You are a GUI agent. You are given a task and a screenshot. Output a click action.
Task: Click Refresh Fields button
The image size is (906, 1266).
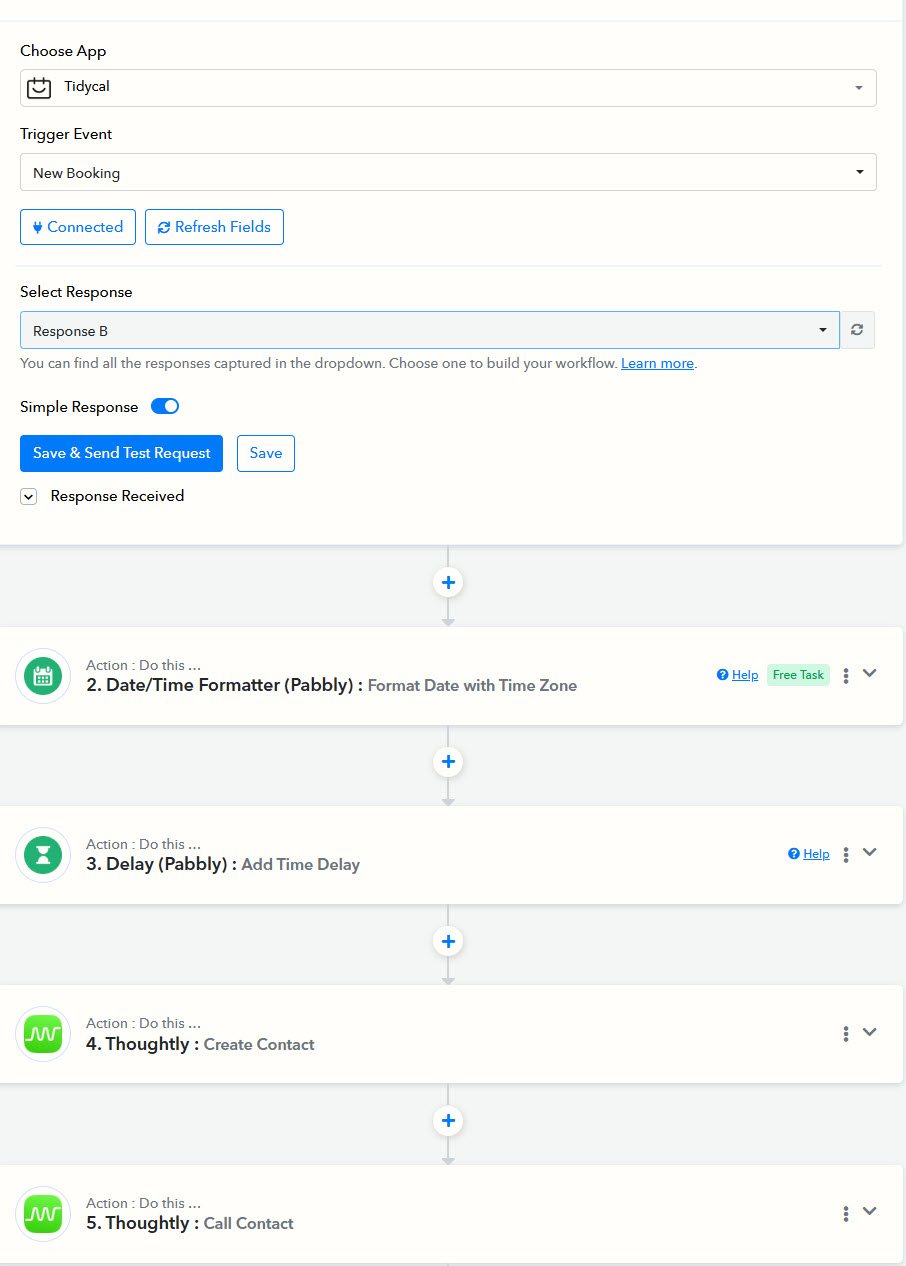214,227
